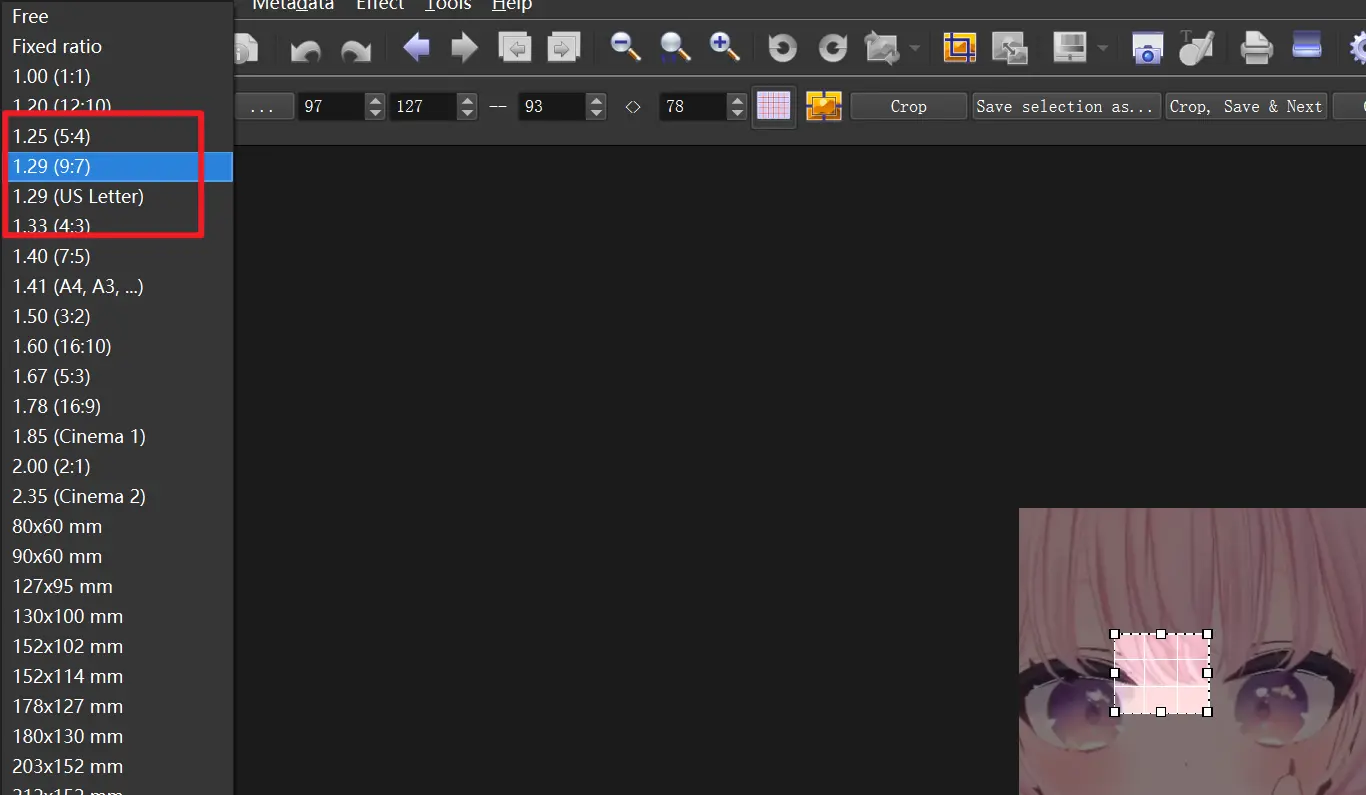Rotate the image counter-clockwise
Screen dimensions: 1366x795
coord(782,48)
